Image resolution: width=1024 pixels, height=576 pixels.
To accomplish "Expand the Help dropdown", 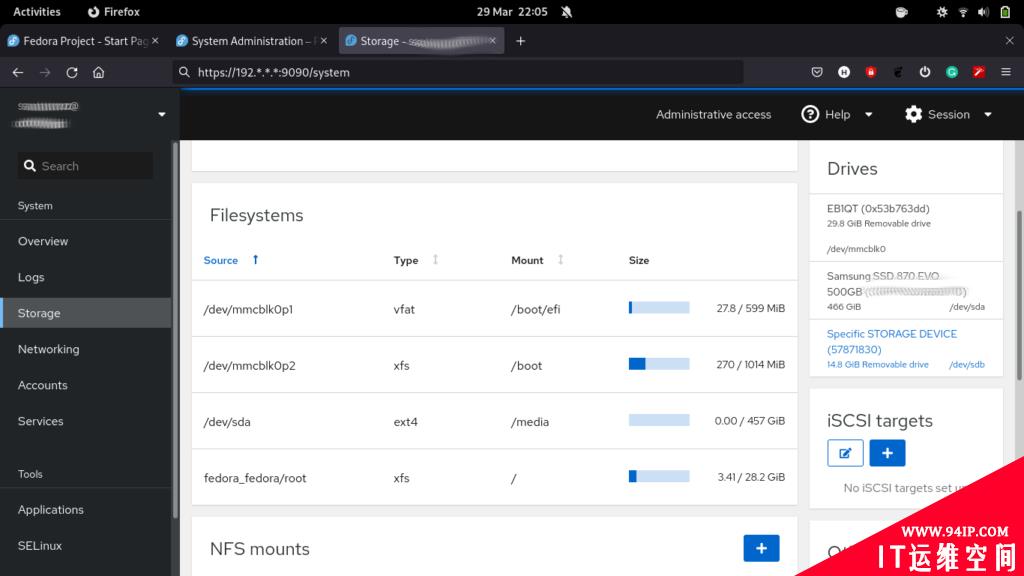I will (x=869, y=115).
